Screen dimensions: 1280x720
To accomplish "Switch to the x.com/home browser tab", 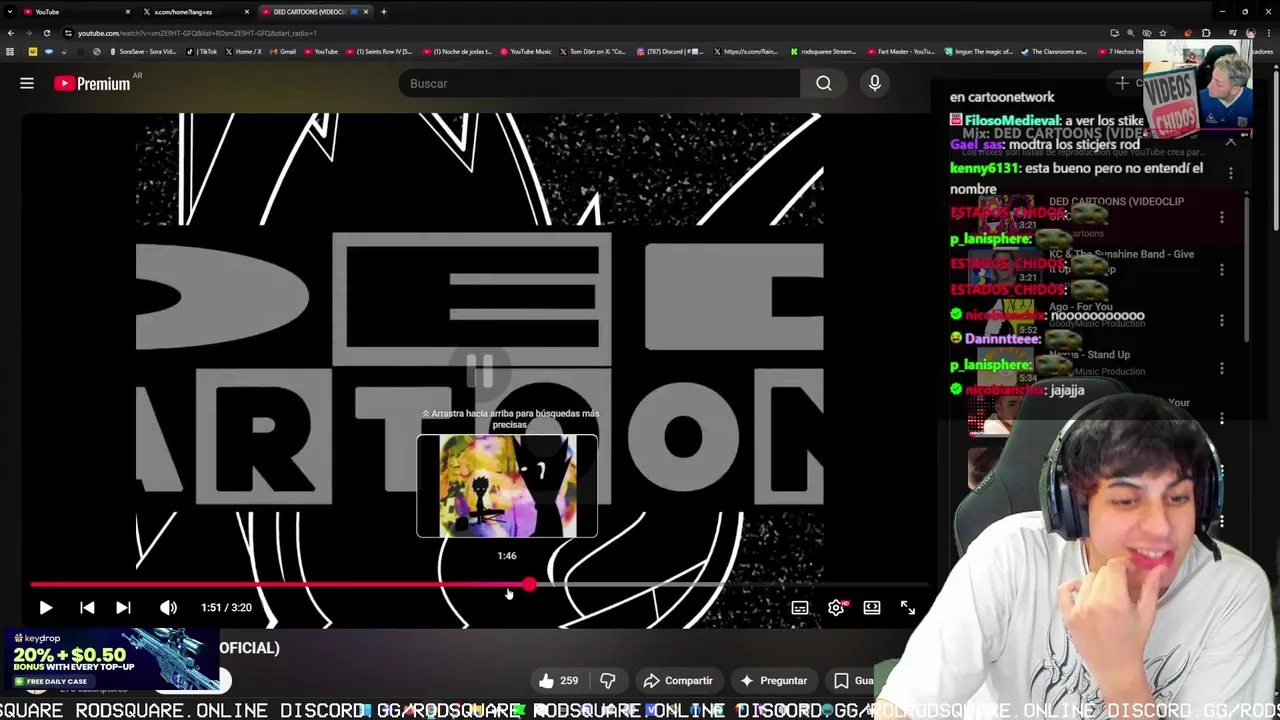I will [195, 12].
